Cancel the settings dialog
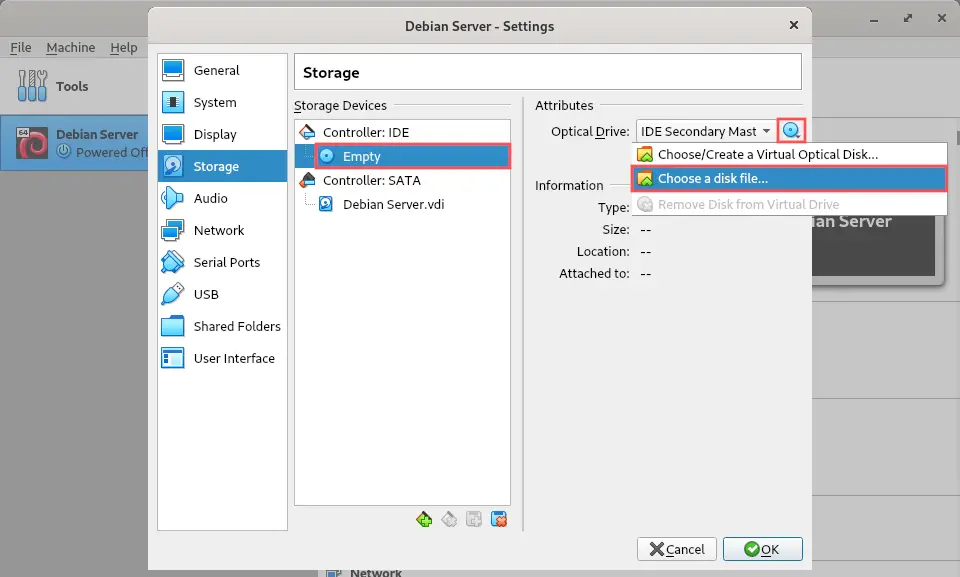Viewport: 960px width, 577px height. [677, 549]
